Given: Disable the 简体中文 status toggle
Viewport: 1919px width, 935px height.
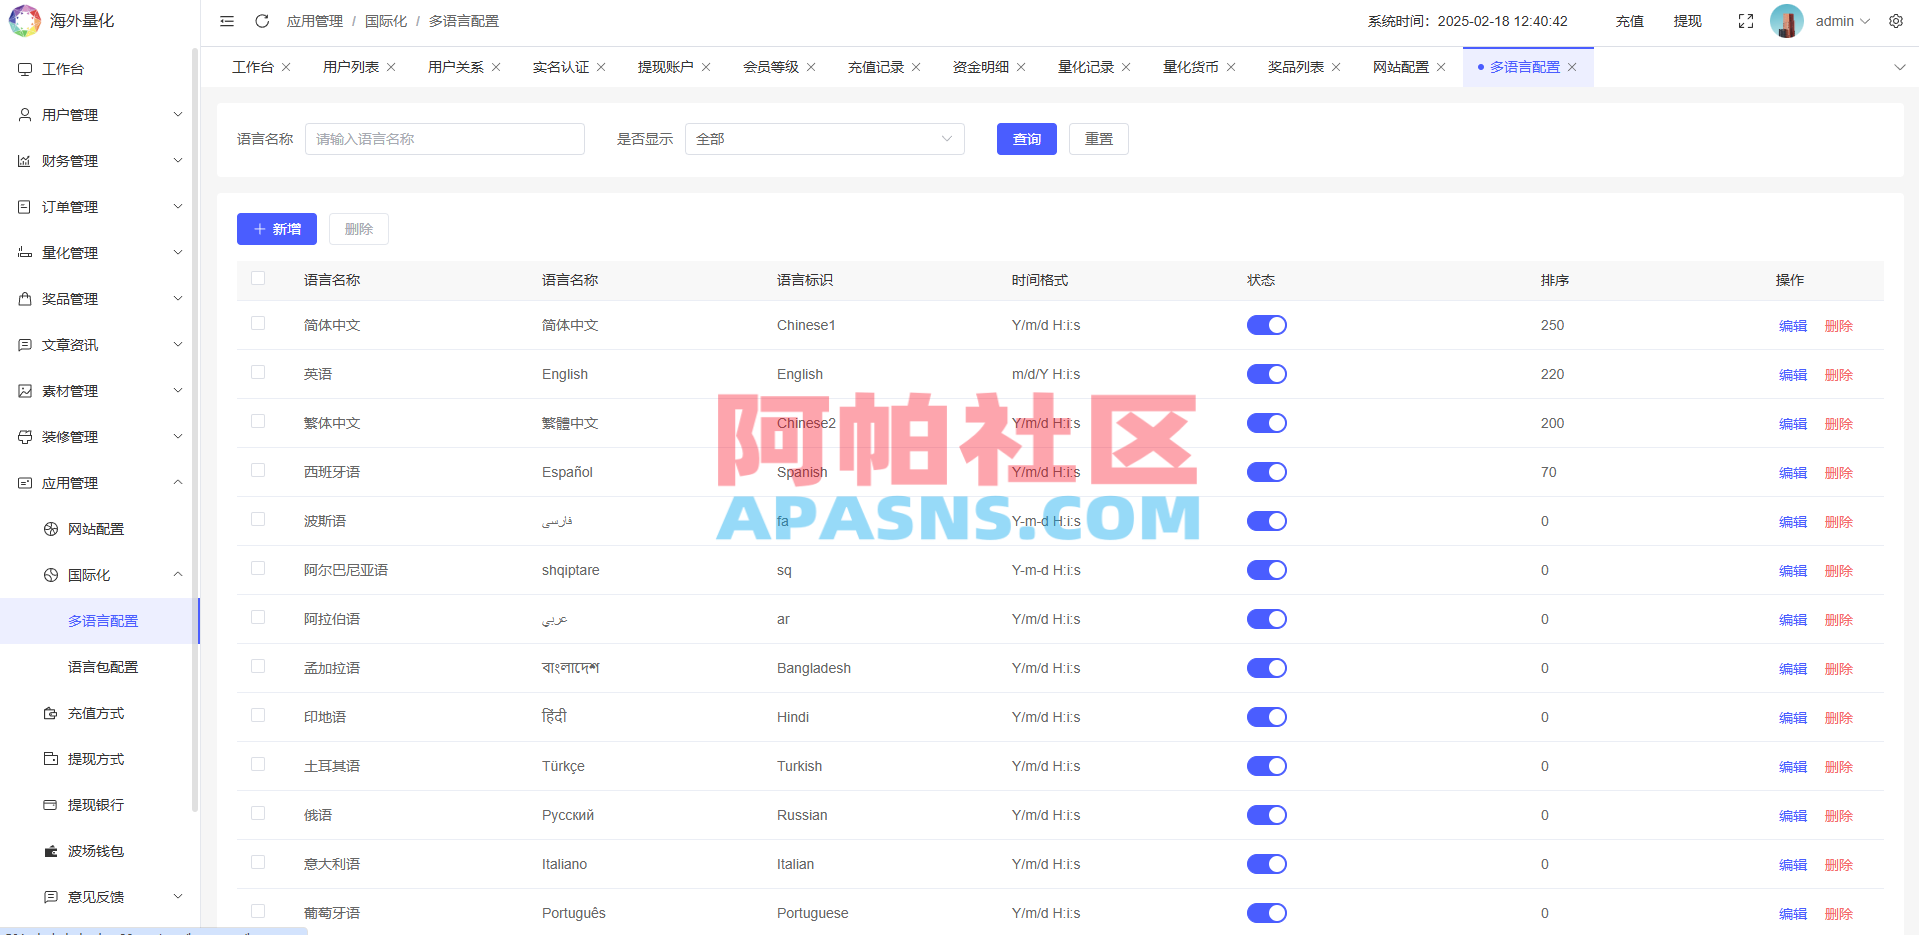Looking at the screenshot, I should [1266, 324].
